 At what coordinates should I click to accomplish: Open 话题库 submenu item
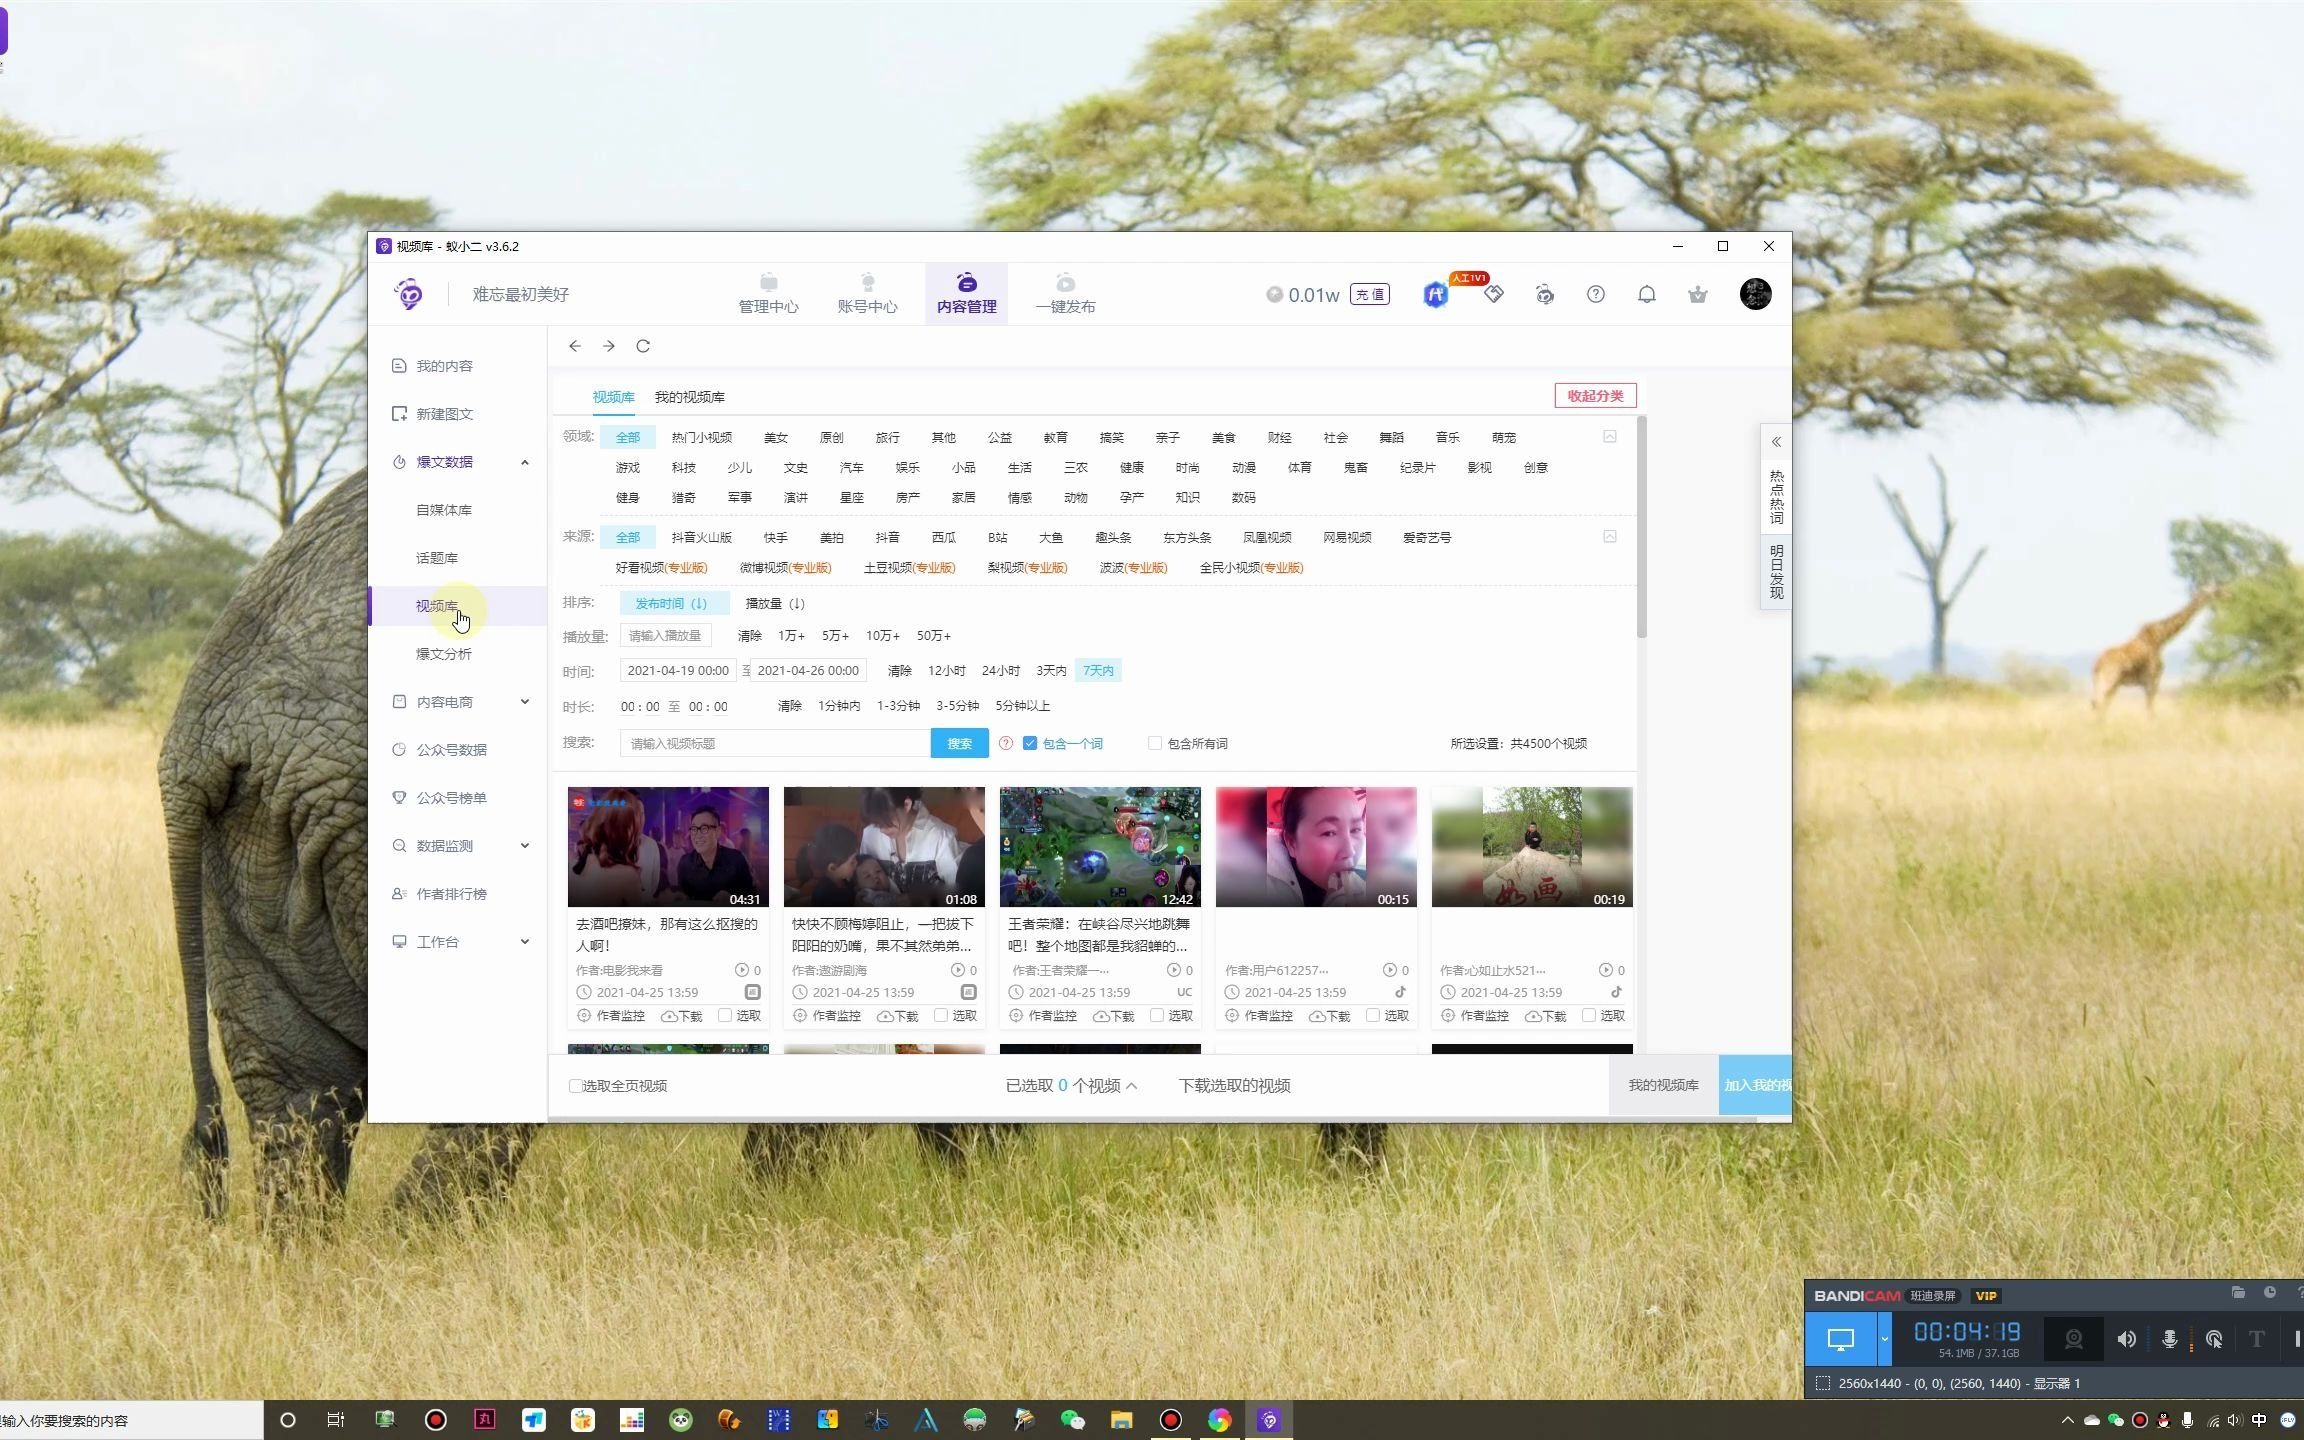pyautogui.click(x=437, y=558)
